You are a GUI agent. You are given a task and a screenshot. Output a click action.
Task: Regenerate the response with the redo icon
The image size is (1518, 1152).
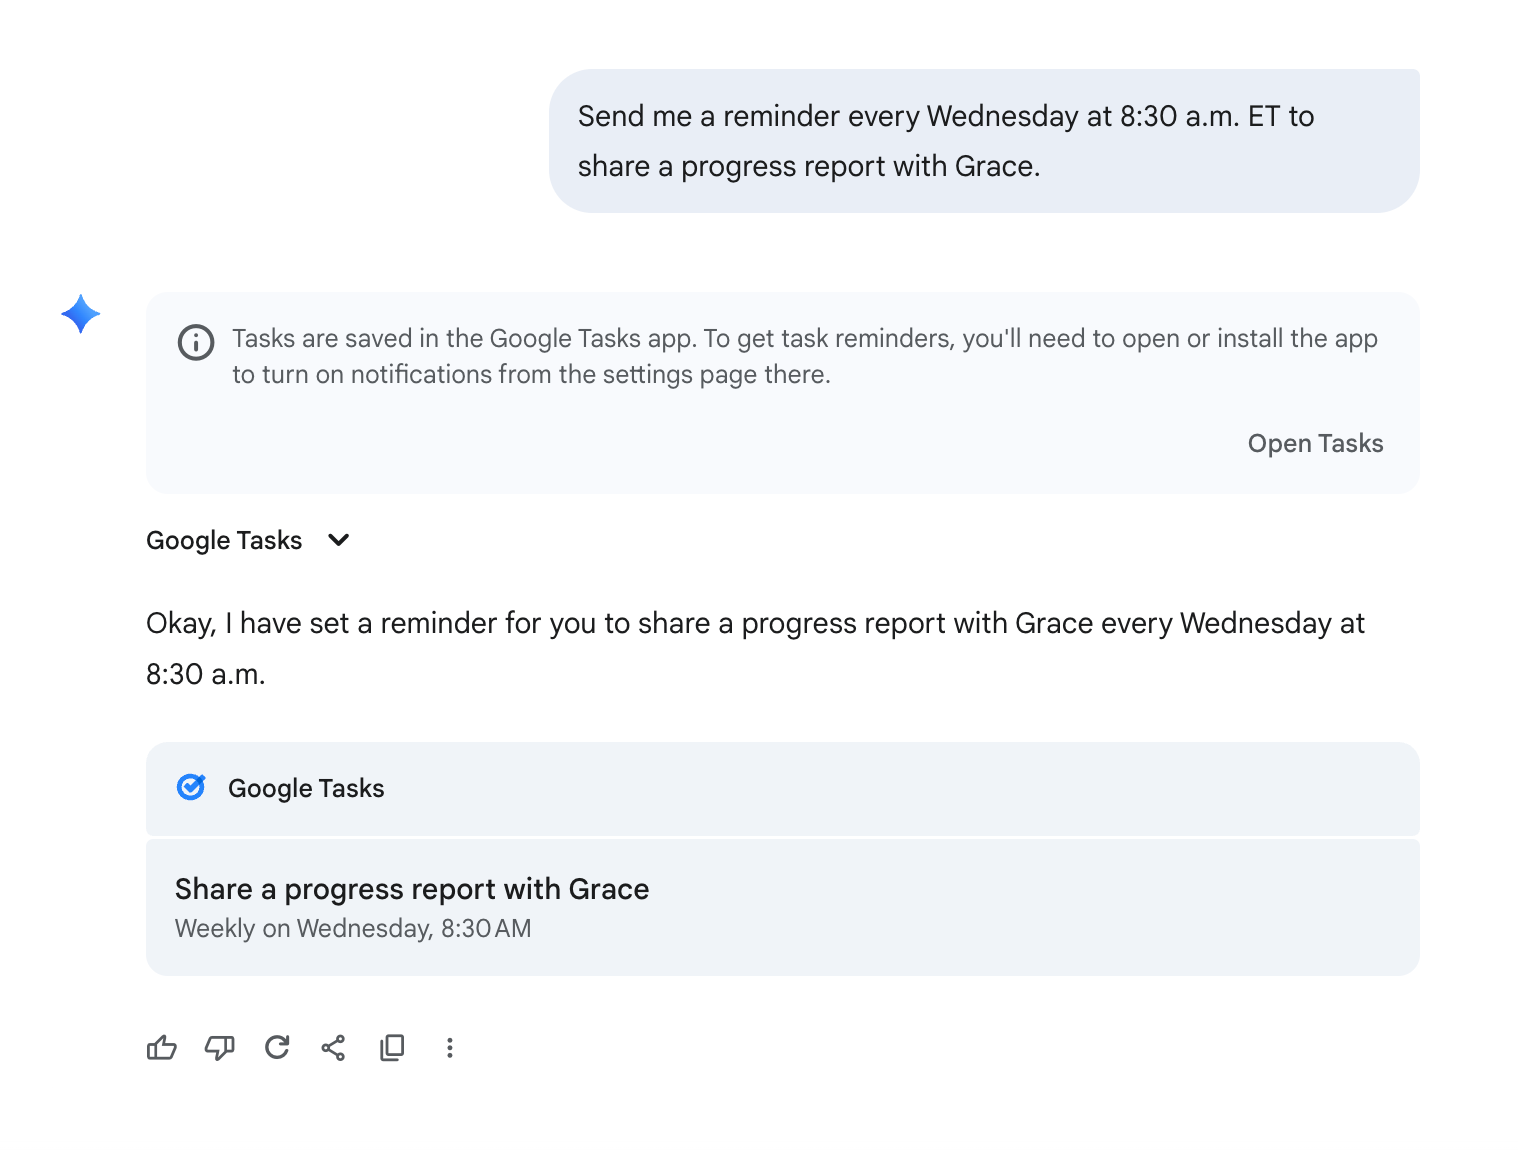[277, 1047]
